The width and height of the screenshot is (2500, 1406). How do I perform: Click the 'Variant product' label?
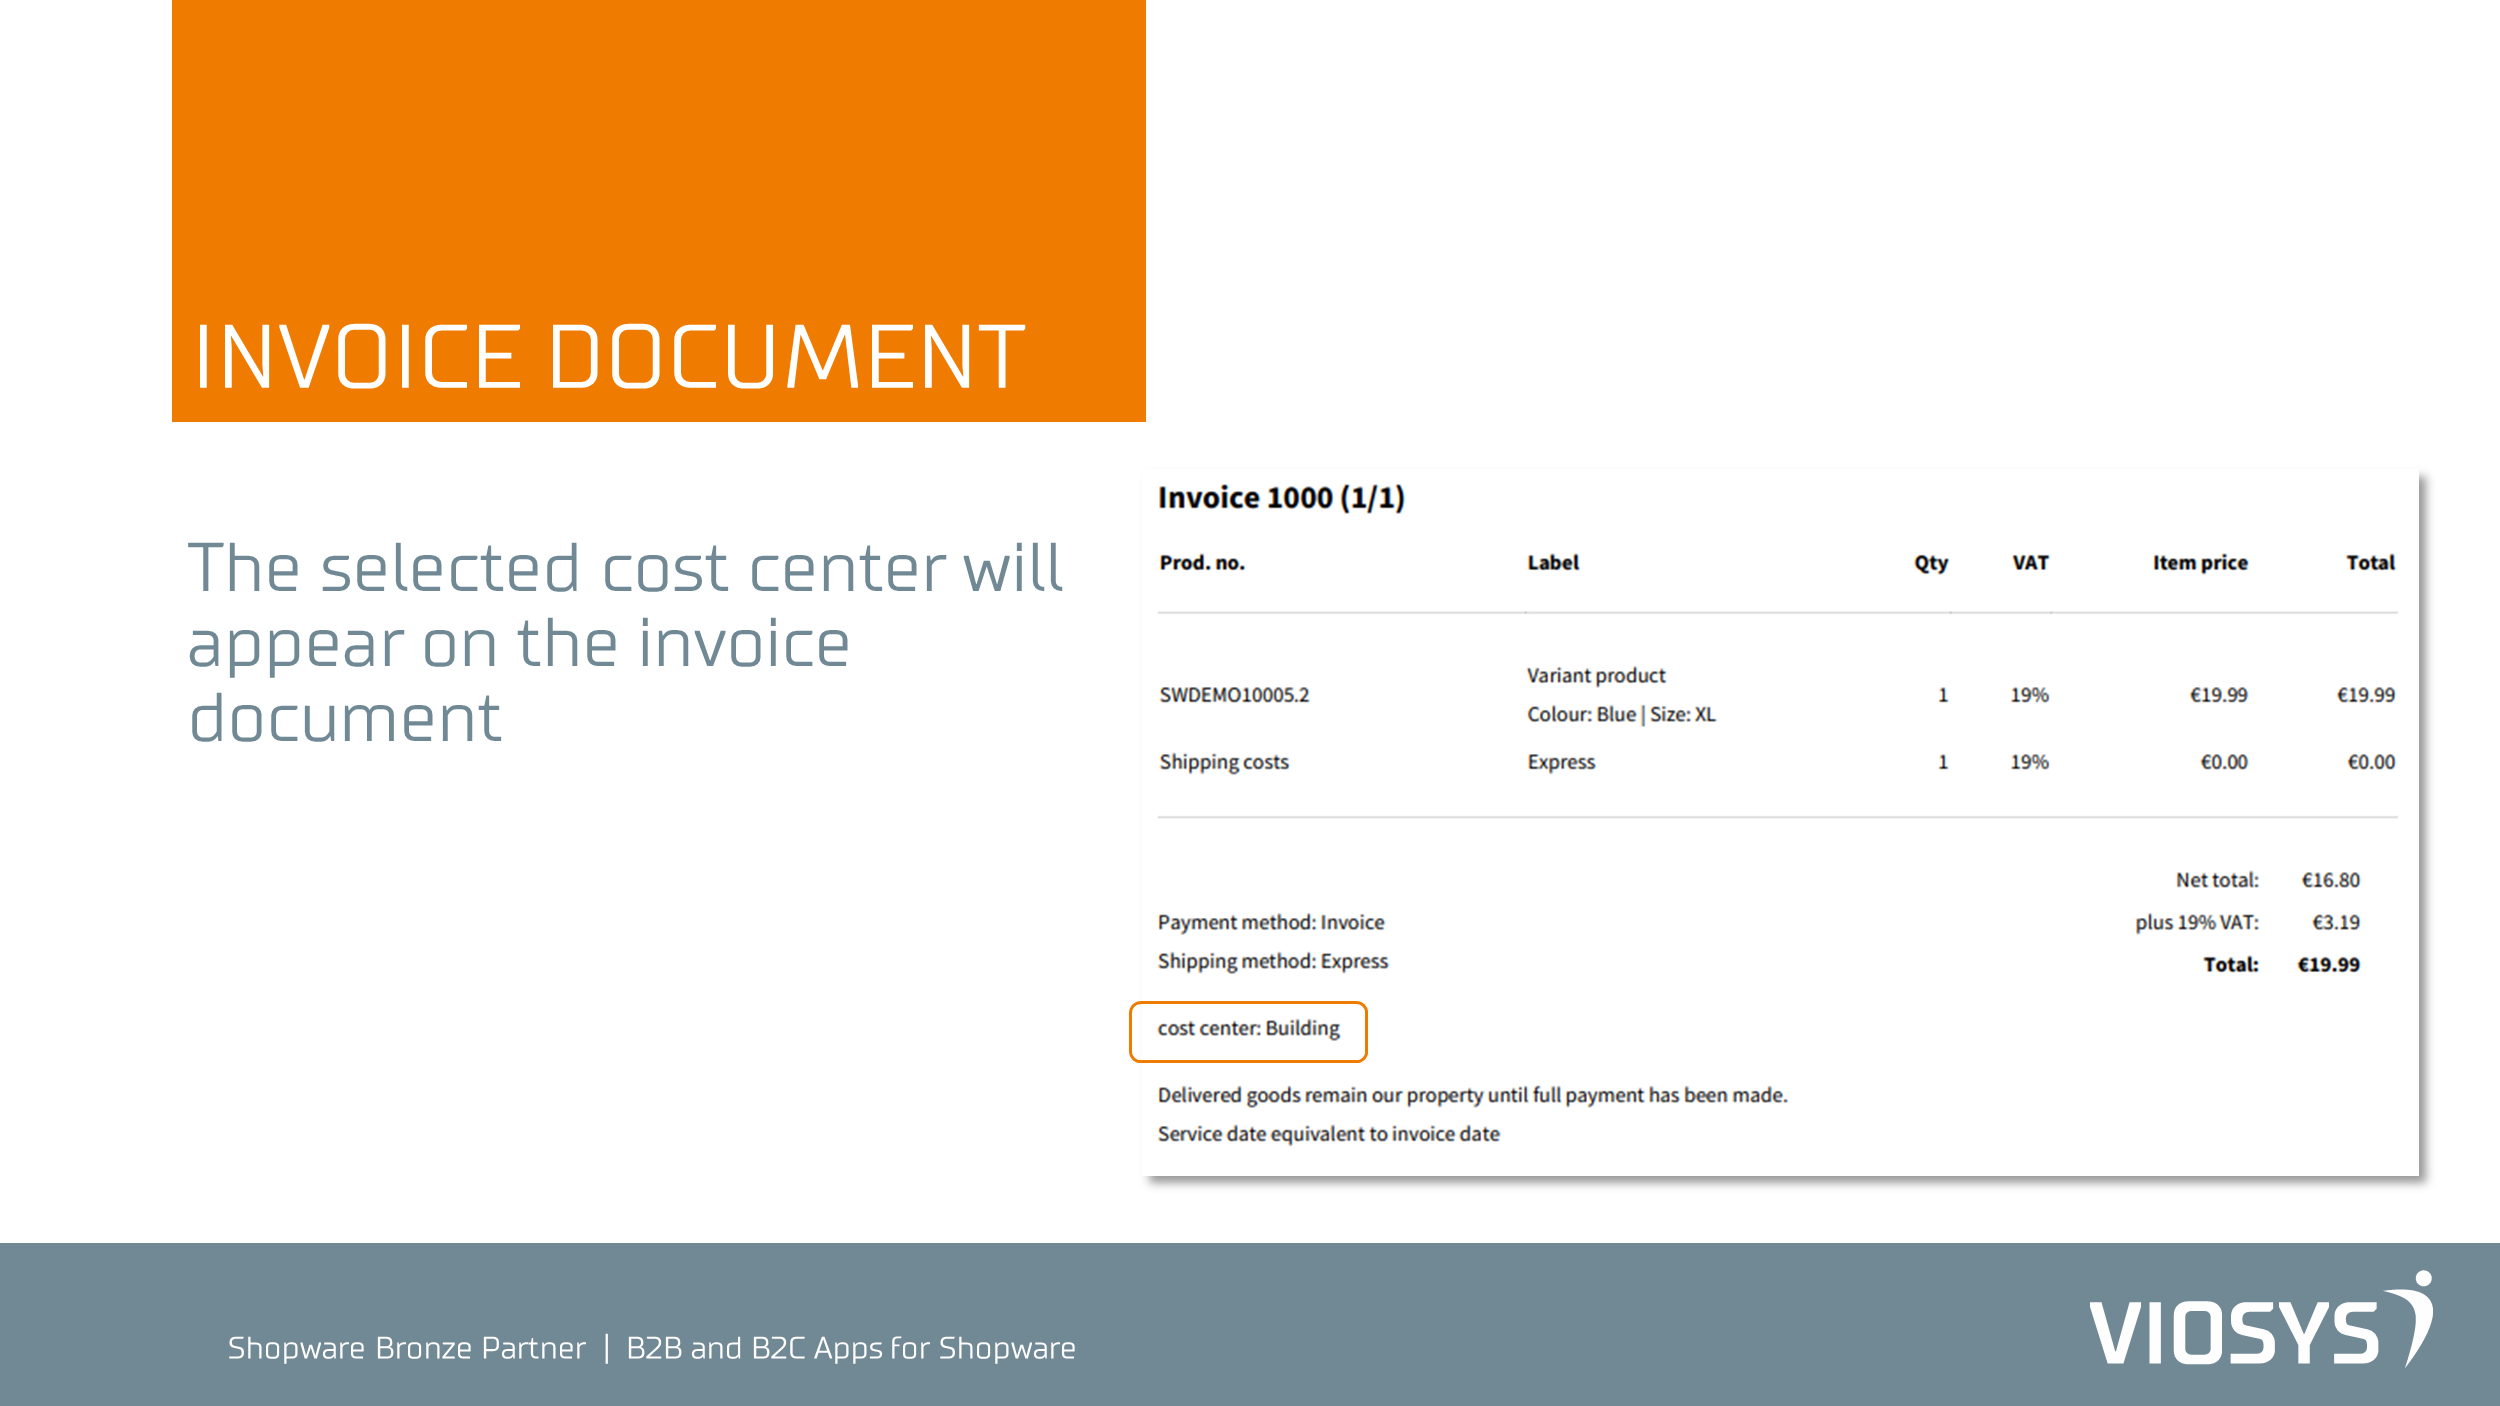(x=1596, y=676)
